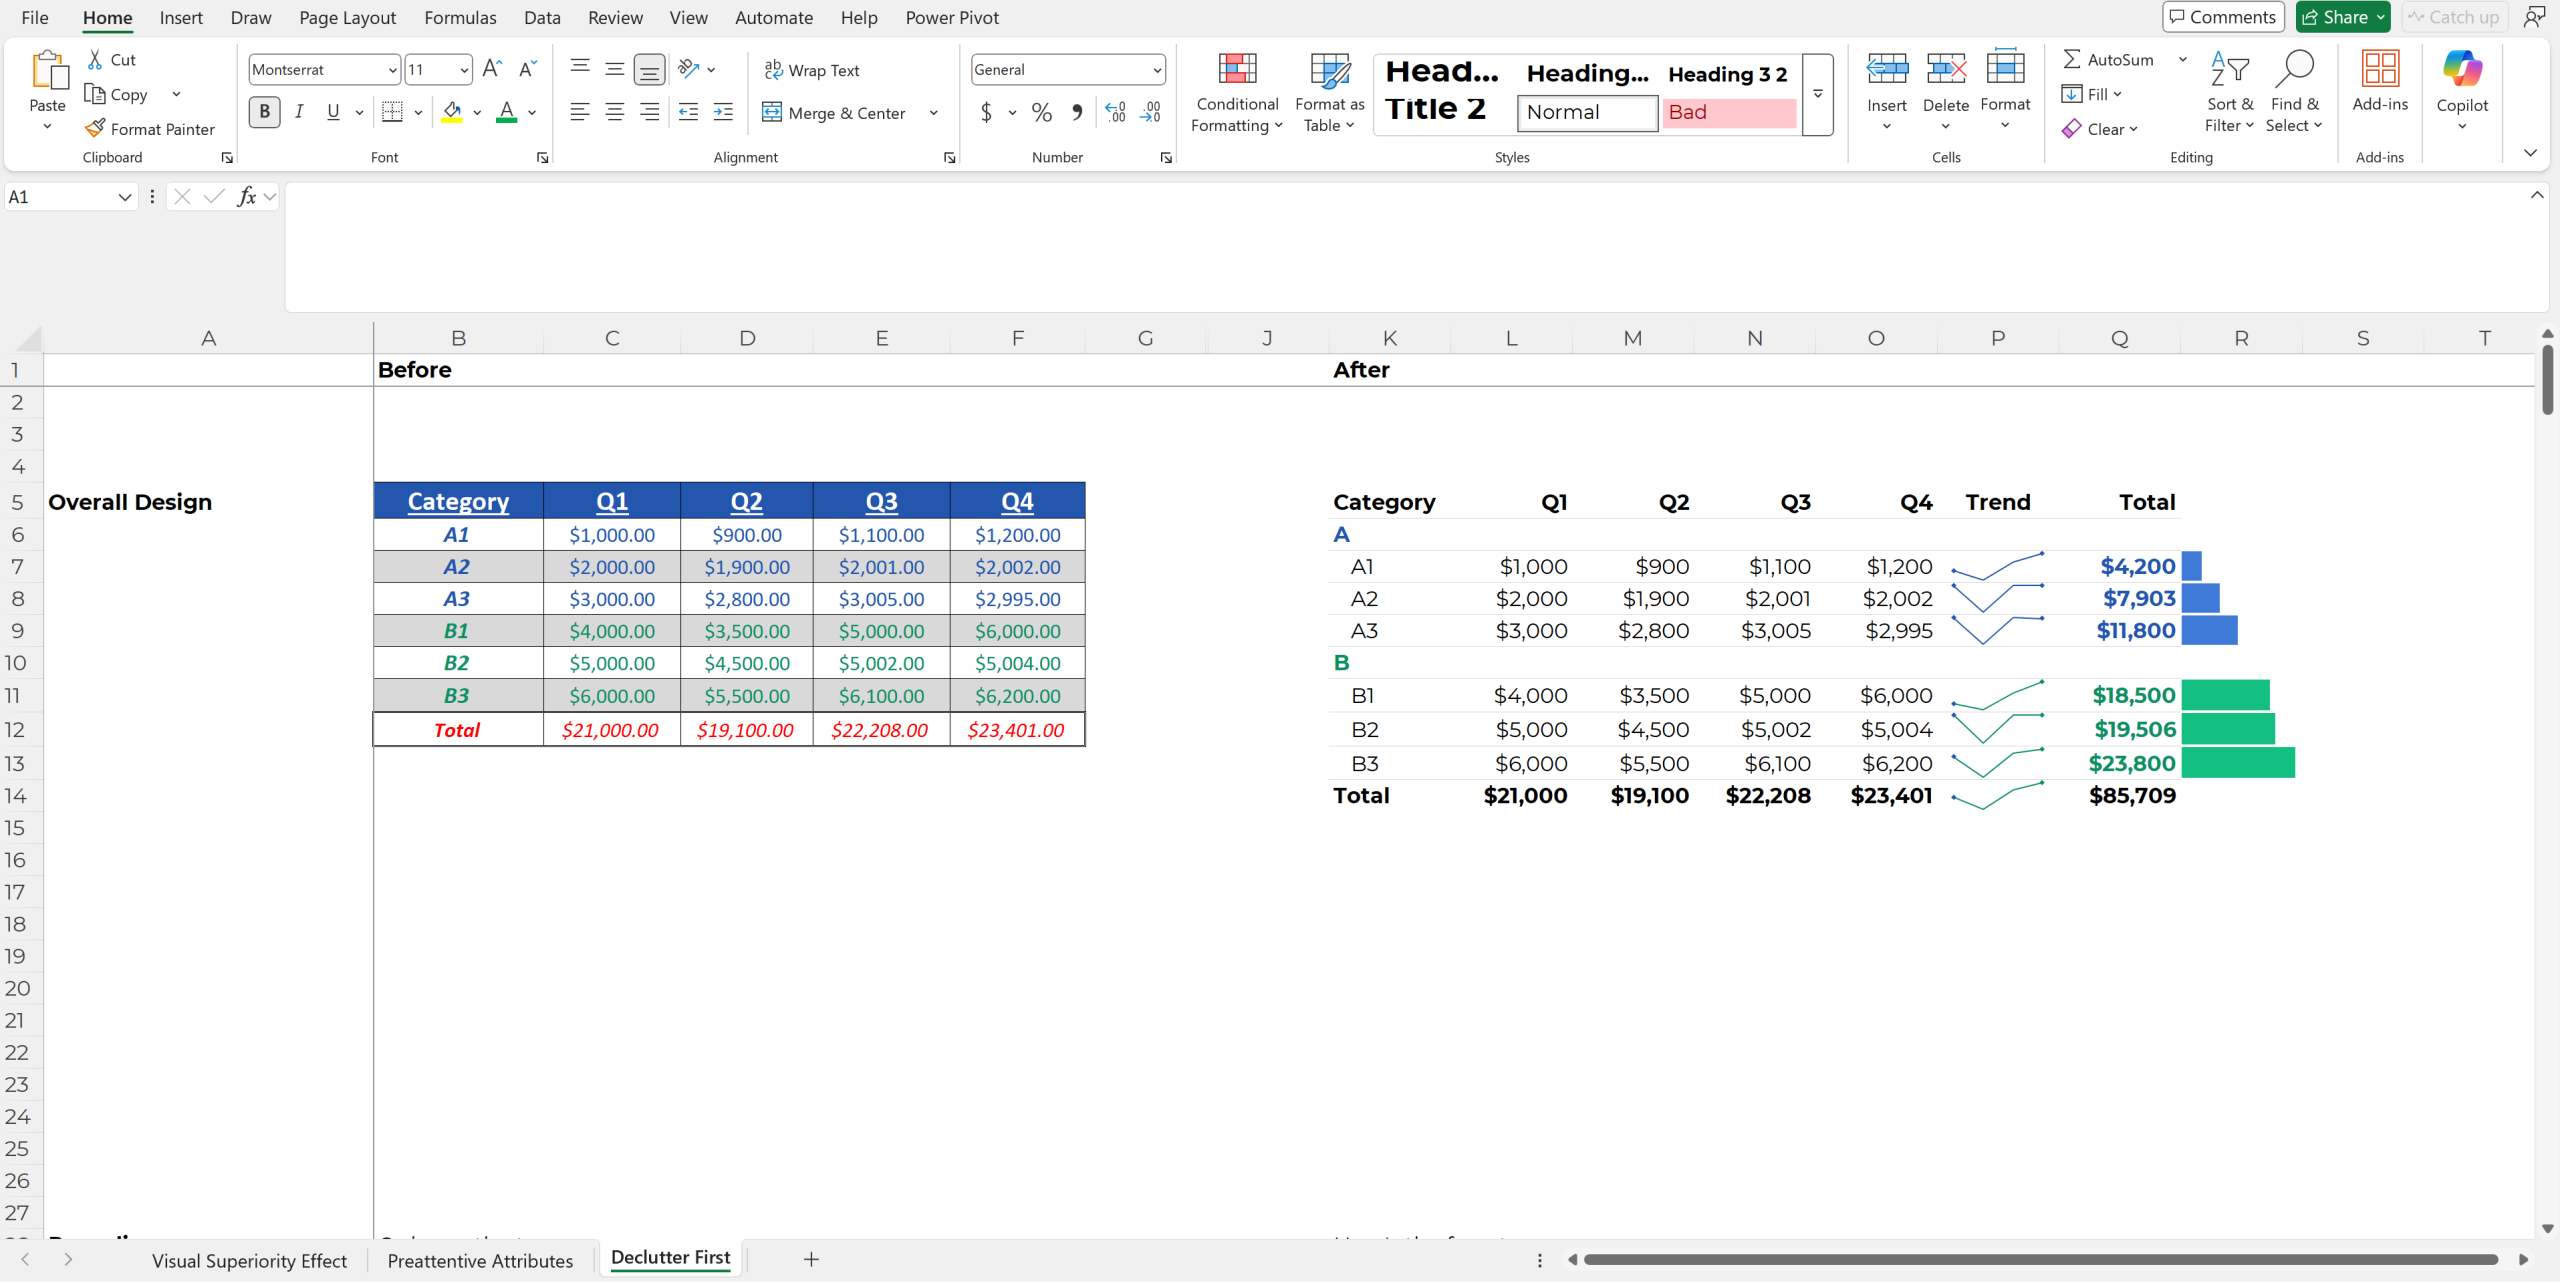Expand the Styles gallery

tap(1817, 95)
